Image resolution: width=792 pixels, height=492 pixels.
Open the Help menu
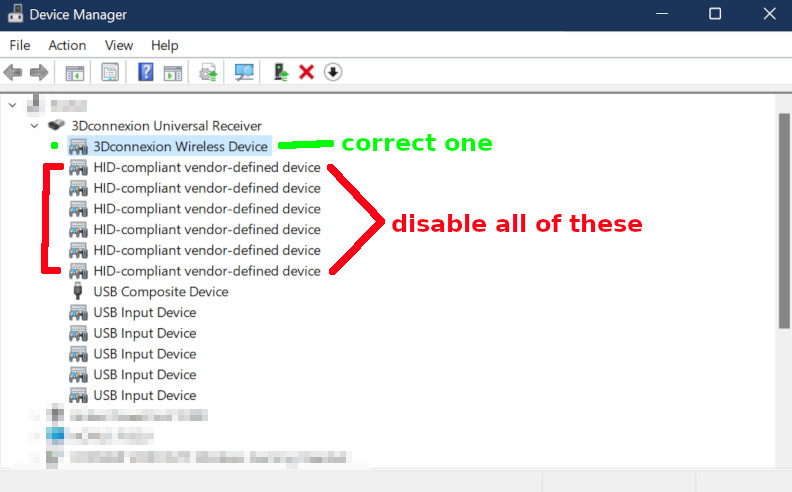[x=165, y=45]
